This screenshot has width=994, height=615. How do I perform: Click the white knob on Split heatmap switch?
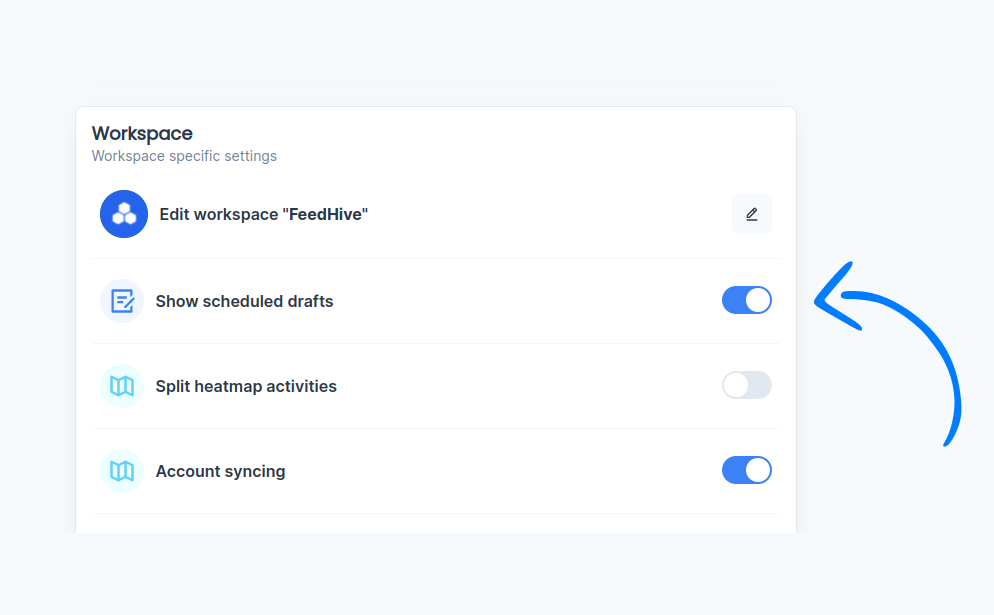[736, 385]
